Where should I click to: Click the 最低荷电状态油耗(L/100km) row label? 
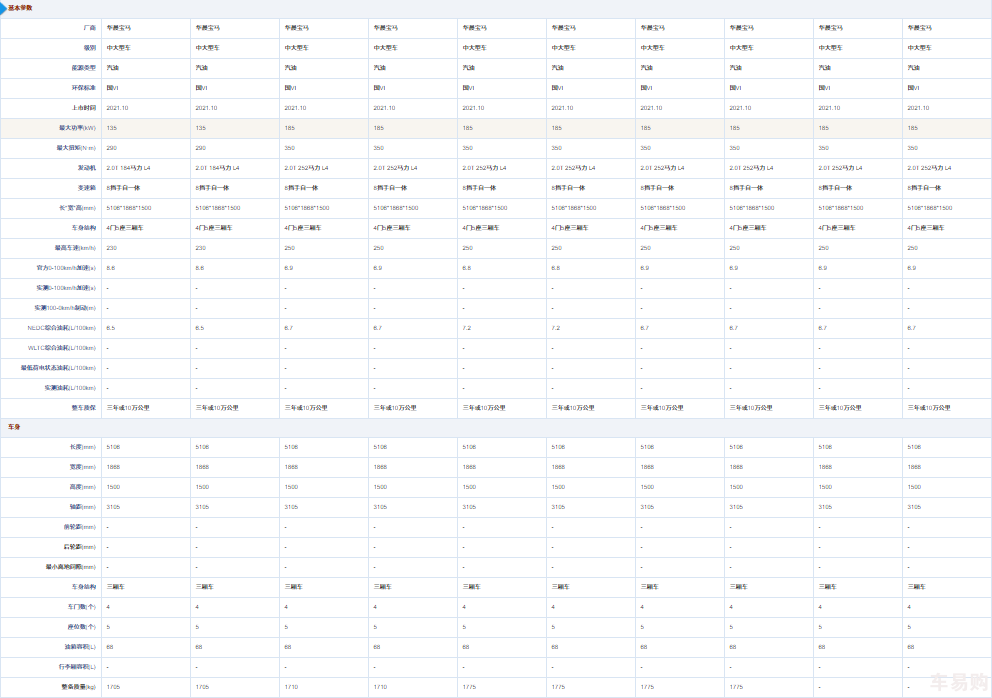click(58, 368)
